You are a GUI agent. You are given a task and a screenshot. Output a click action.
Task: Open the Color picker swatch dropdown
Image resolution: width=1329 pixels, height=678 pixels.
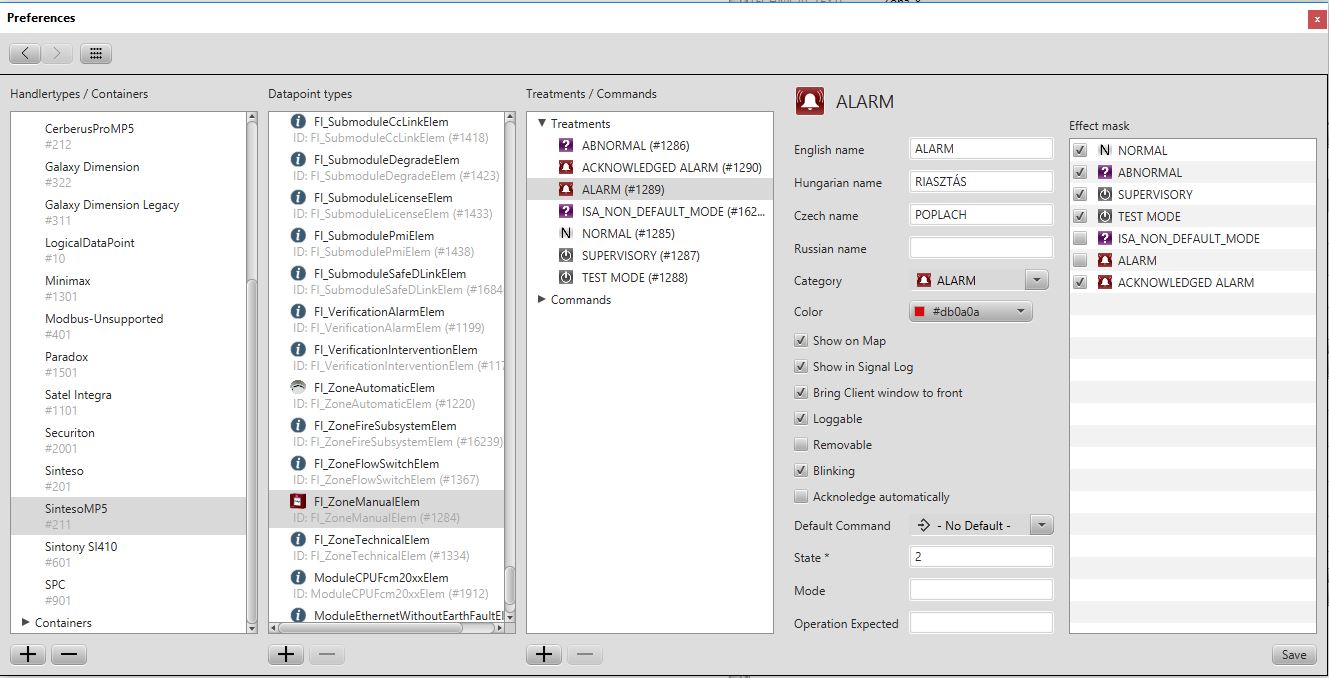tap(970, 312)
